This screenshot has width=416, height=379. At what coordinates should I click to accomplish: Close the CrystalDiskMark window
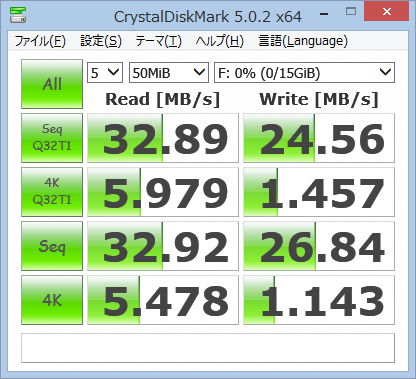coord(387,12)
